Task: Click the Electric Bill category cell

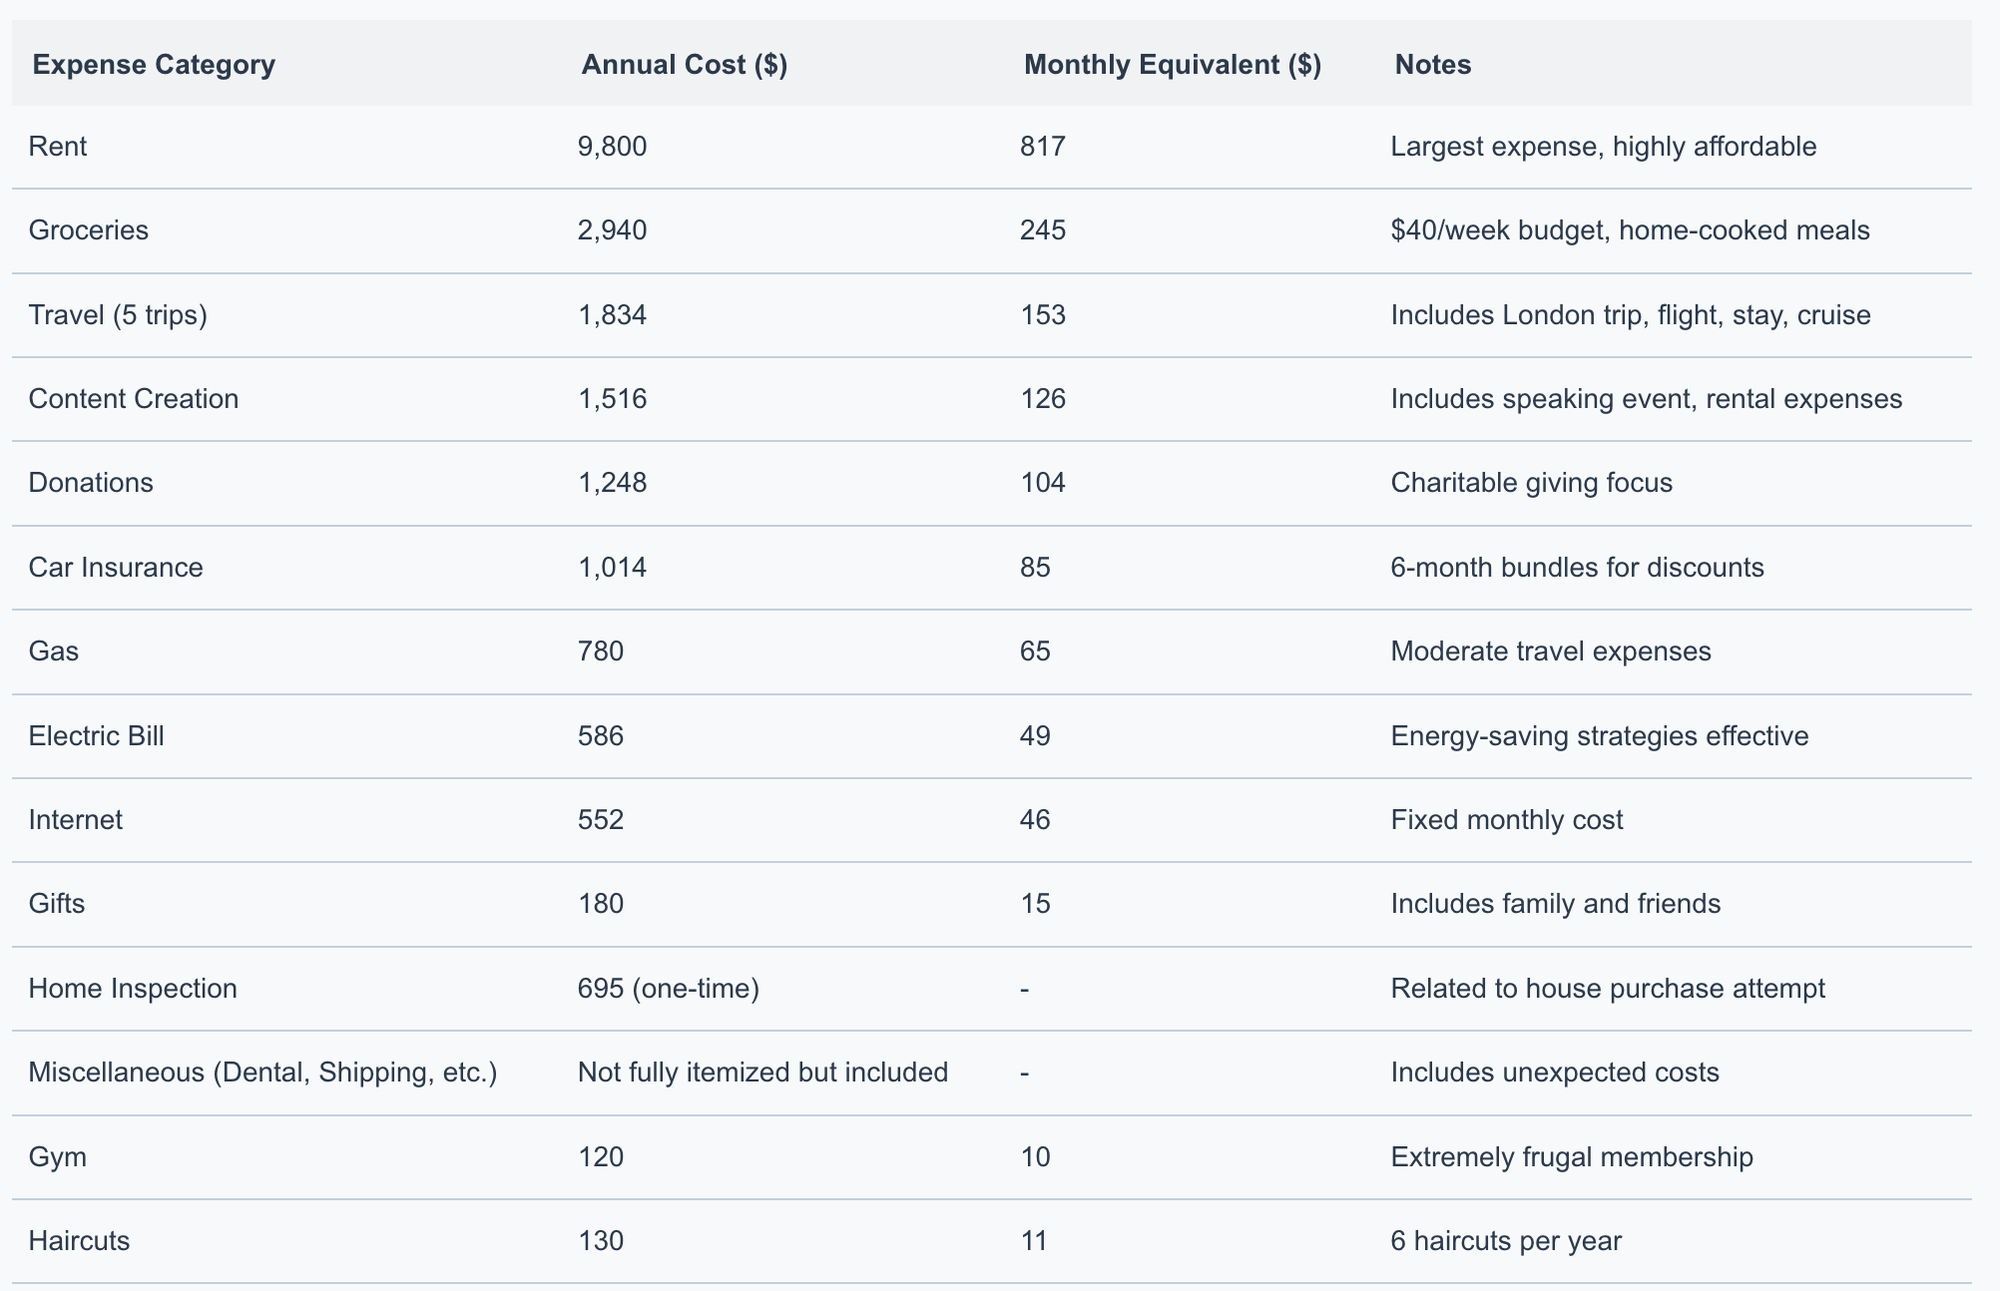Action: coord(96,737)
